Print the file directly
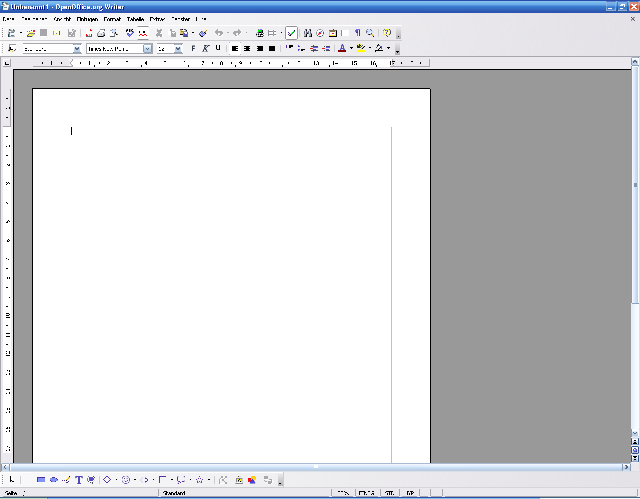The width and height of the screenshot is (640, 499). click(x=101, y=33)
